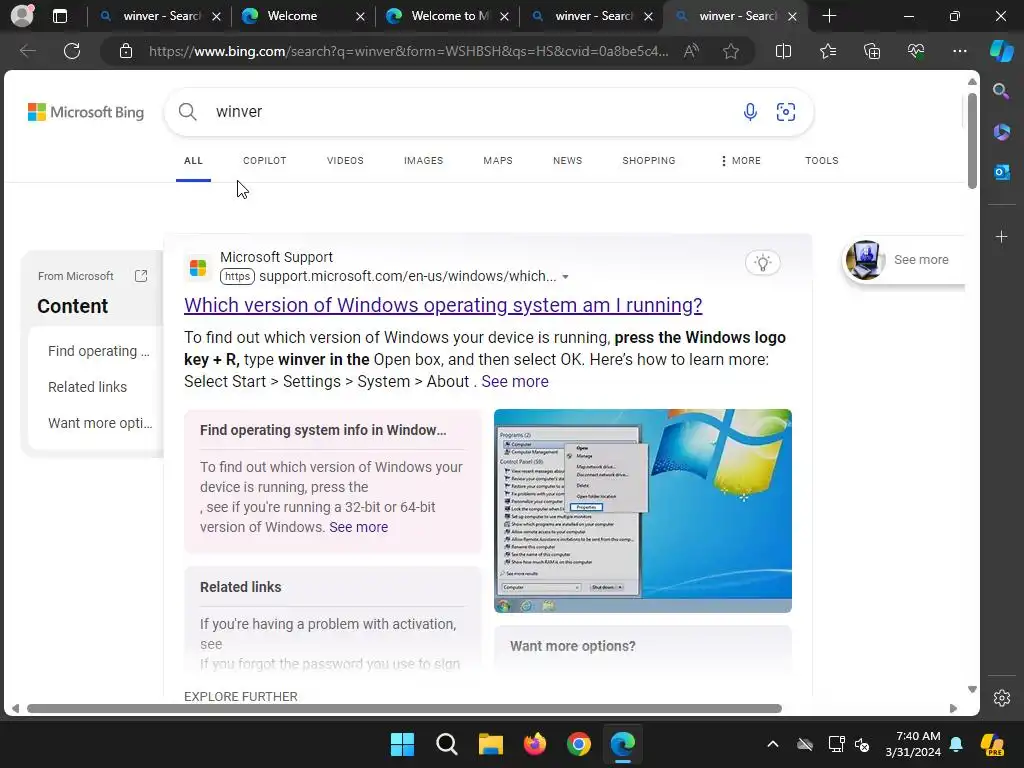The image size is (1024, 768).
Task: Open taskbar Search
Action: [x=447, y=744]
